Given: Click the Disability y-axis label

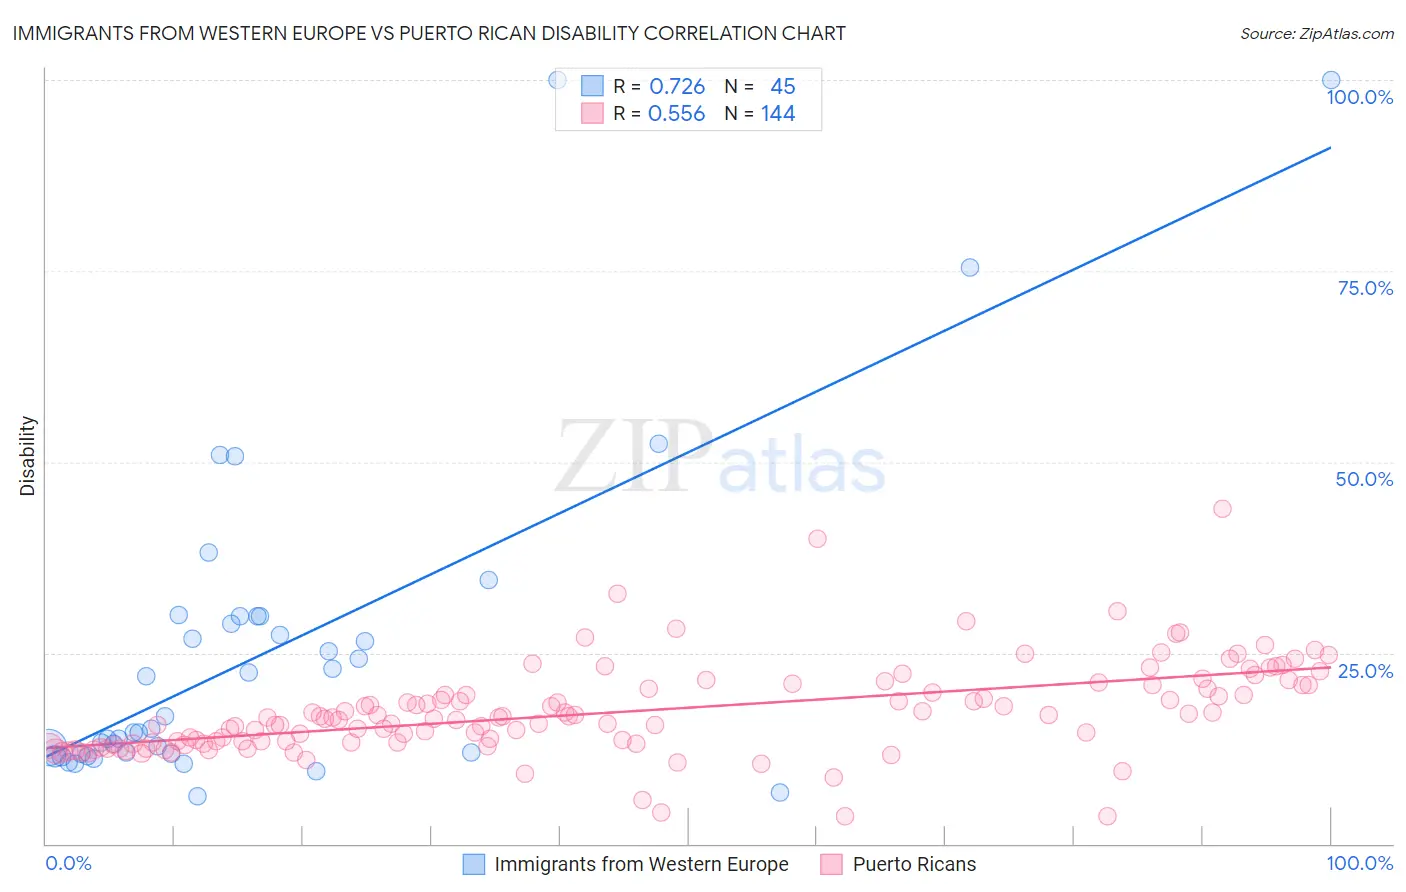Looking at the screenshot, I should [x=28, y=456].
